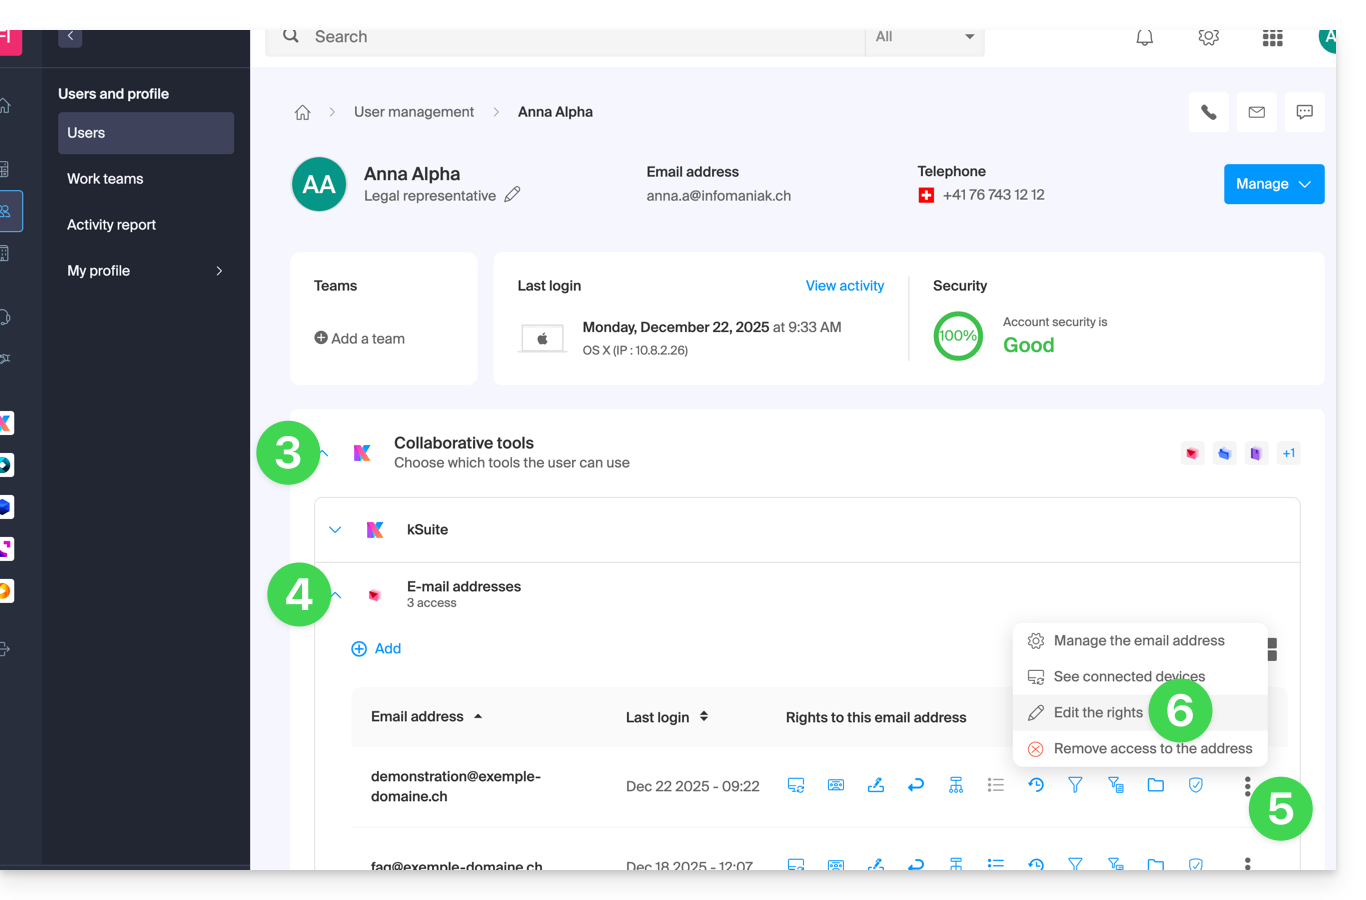Open the Manage dropdown button

click(x=1273, y=184)
